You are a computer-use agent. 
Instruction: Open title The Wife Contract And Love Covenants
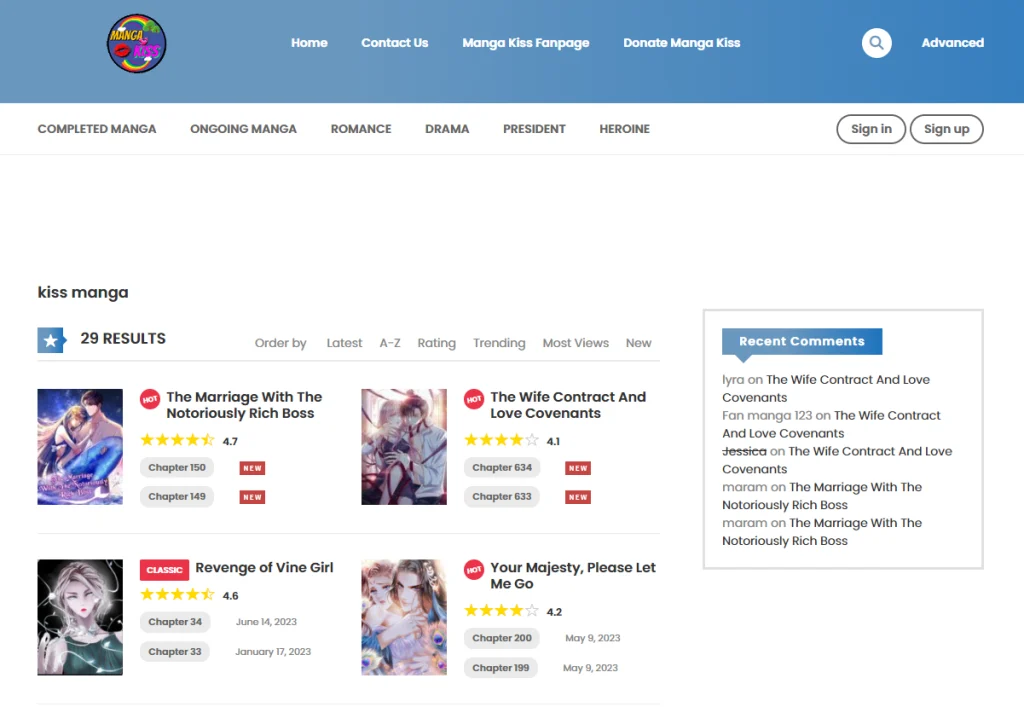point(568,405)
